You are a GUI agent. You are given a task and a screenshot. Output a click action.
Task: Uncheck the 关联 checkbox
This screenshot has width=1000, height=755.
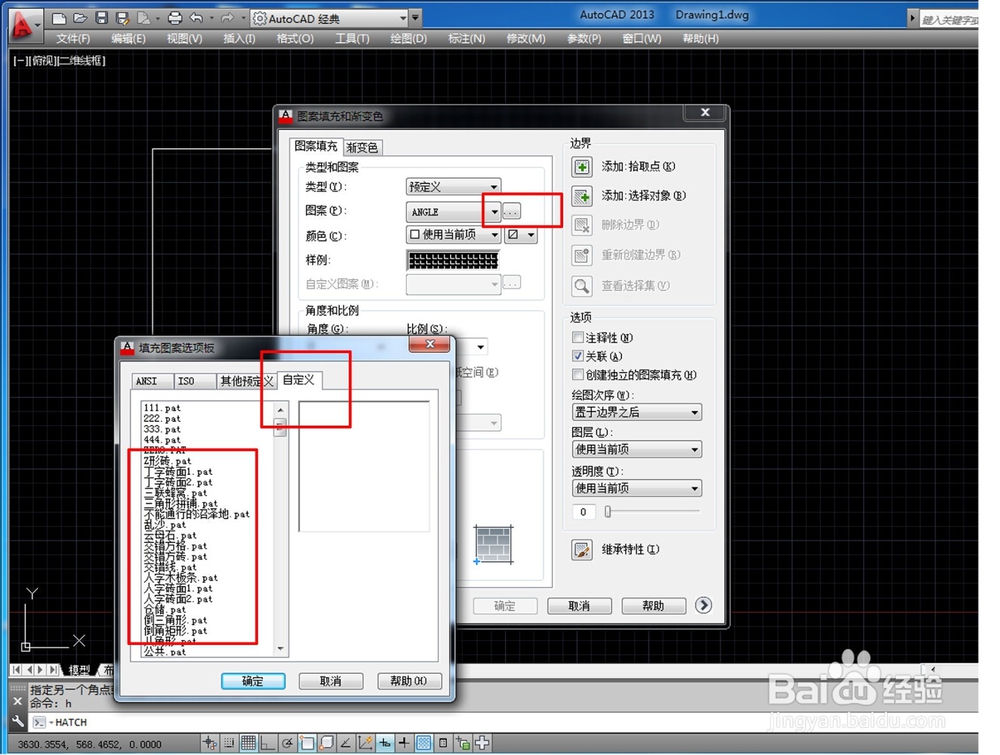click(x=578, y=356)
